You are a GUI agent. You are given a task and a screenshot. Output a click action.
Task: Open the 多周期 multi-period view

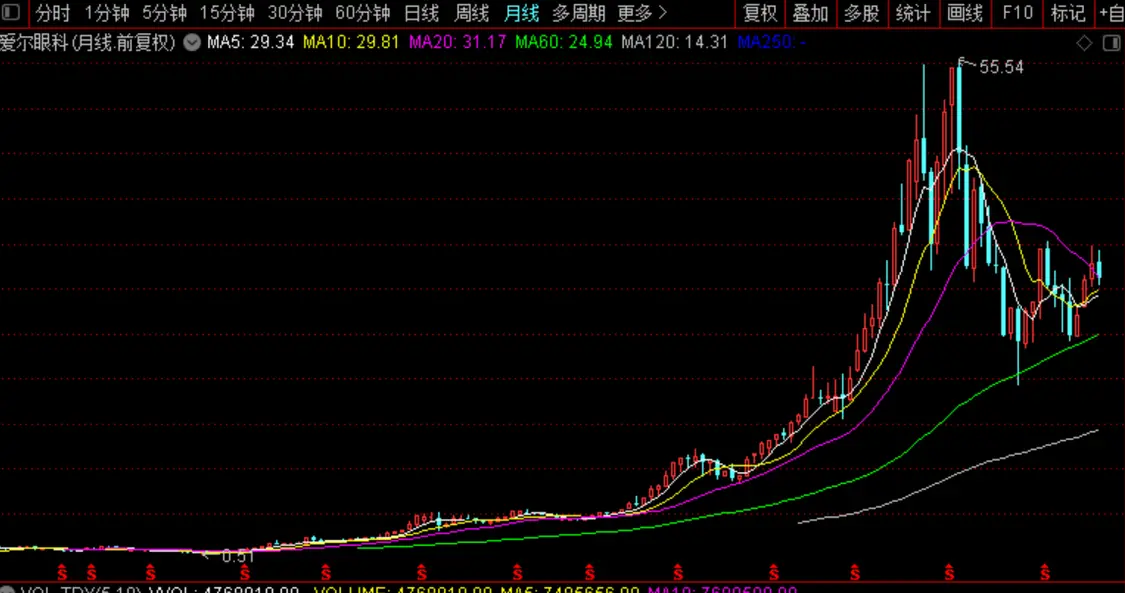579,13
